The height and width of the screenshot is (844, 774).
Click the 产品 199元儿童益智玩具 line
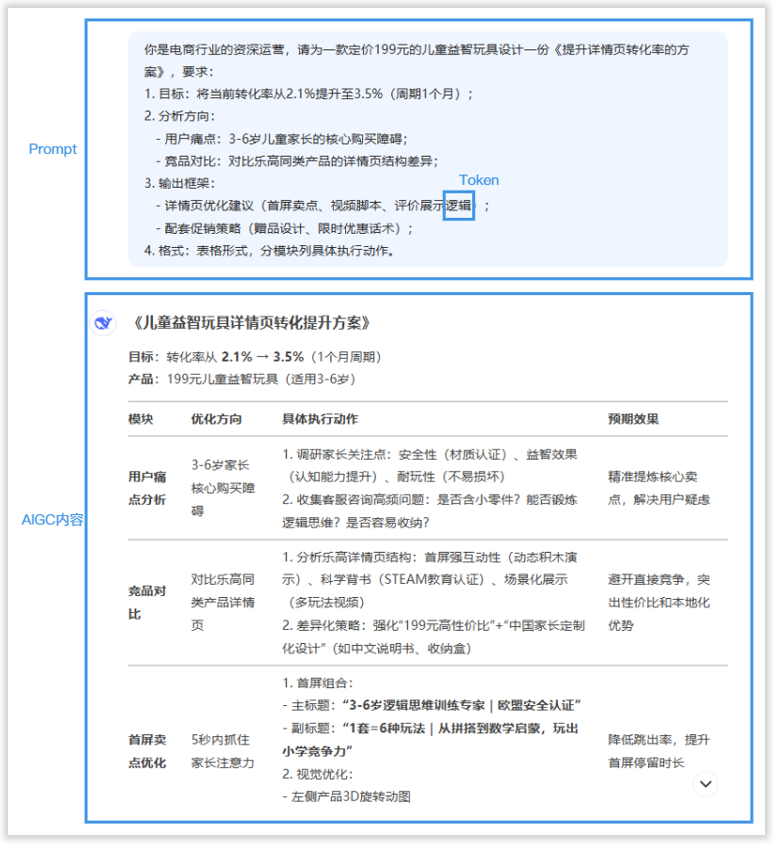click(241, 380)
